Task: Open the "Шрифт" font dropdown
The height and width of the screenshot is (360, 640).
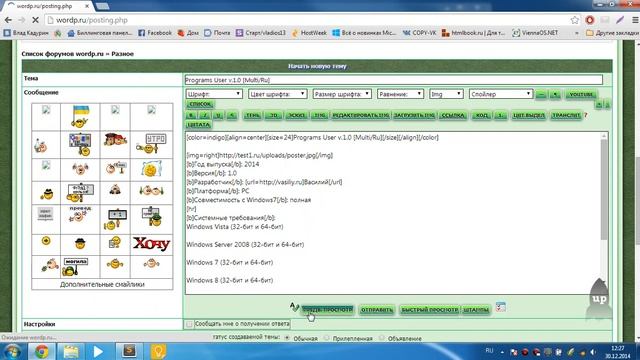Action: pyautogui.click(x=214, y=94)
